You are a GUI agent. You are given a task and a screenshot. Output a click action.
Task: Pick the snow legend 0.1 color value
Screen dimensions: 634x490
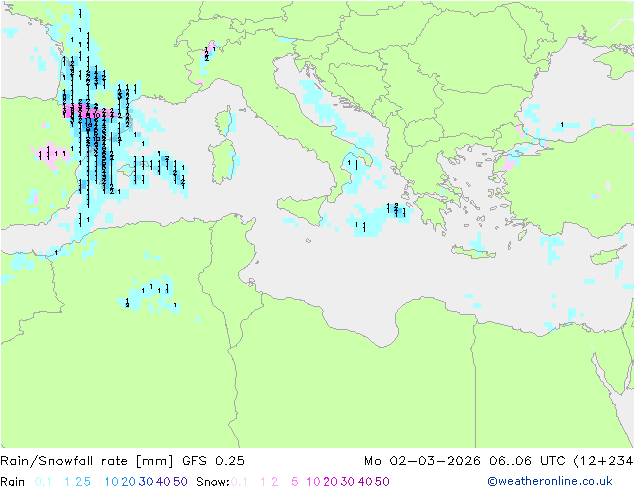click(x=239, y=482)
